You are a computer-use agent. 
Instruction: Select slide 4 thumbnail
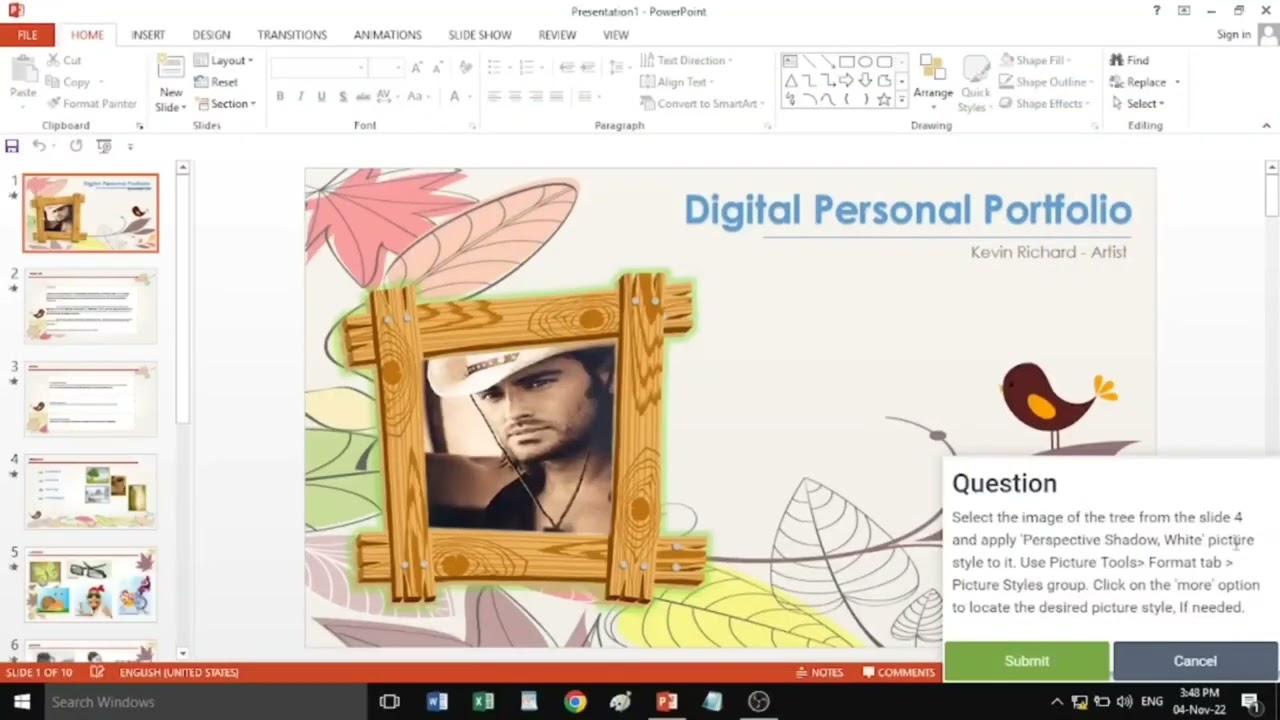coord(91,490)
